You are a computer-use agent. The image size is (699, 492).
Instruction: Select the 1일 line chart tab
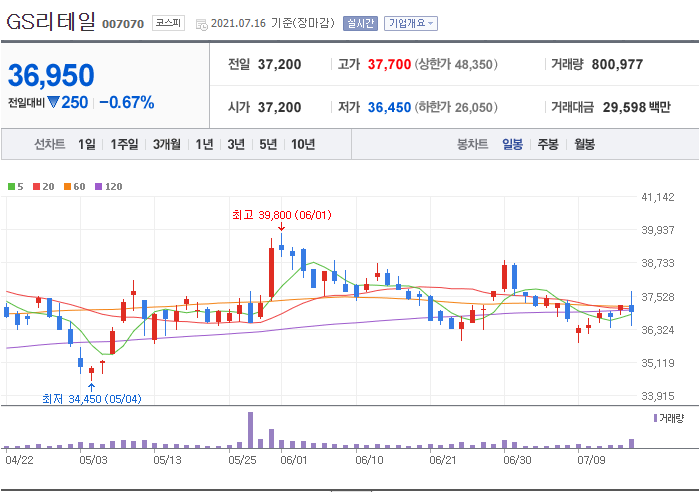(x=86, y=144)
